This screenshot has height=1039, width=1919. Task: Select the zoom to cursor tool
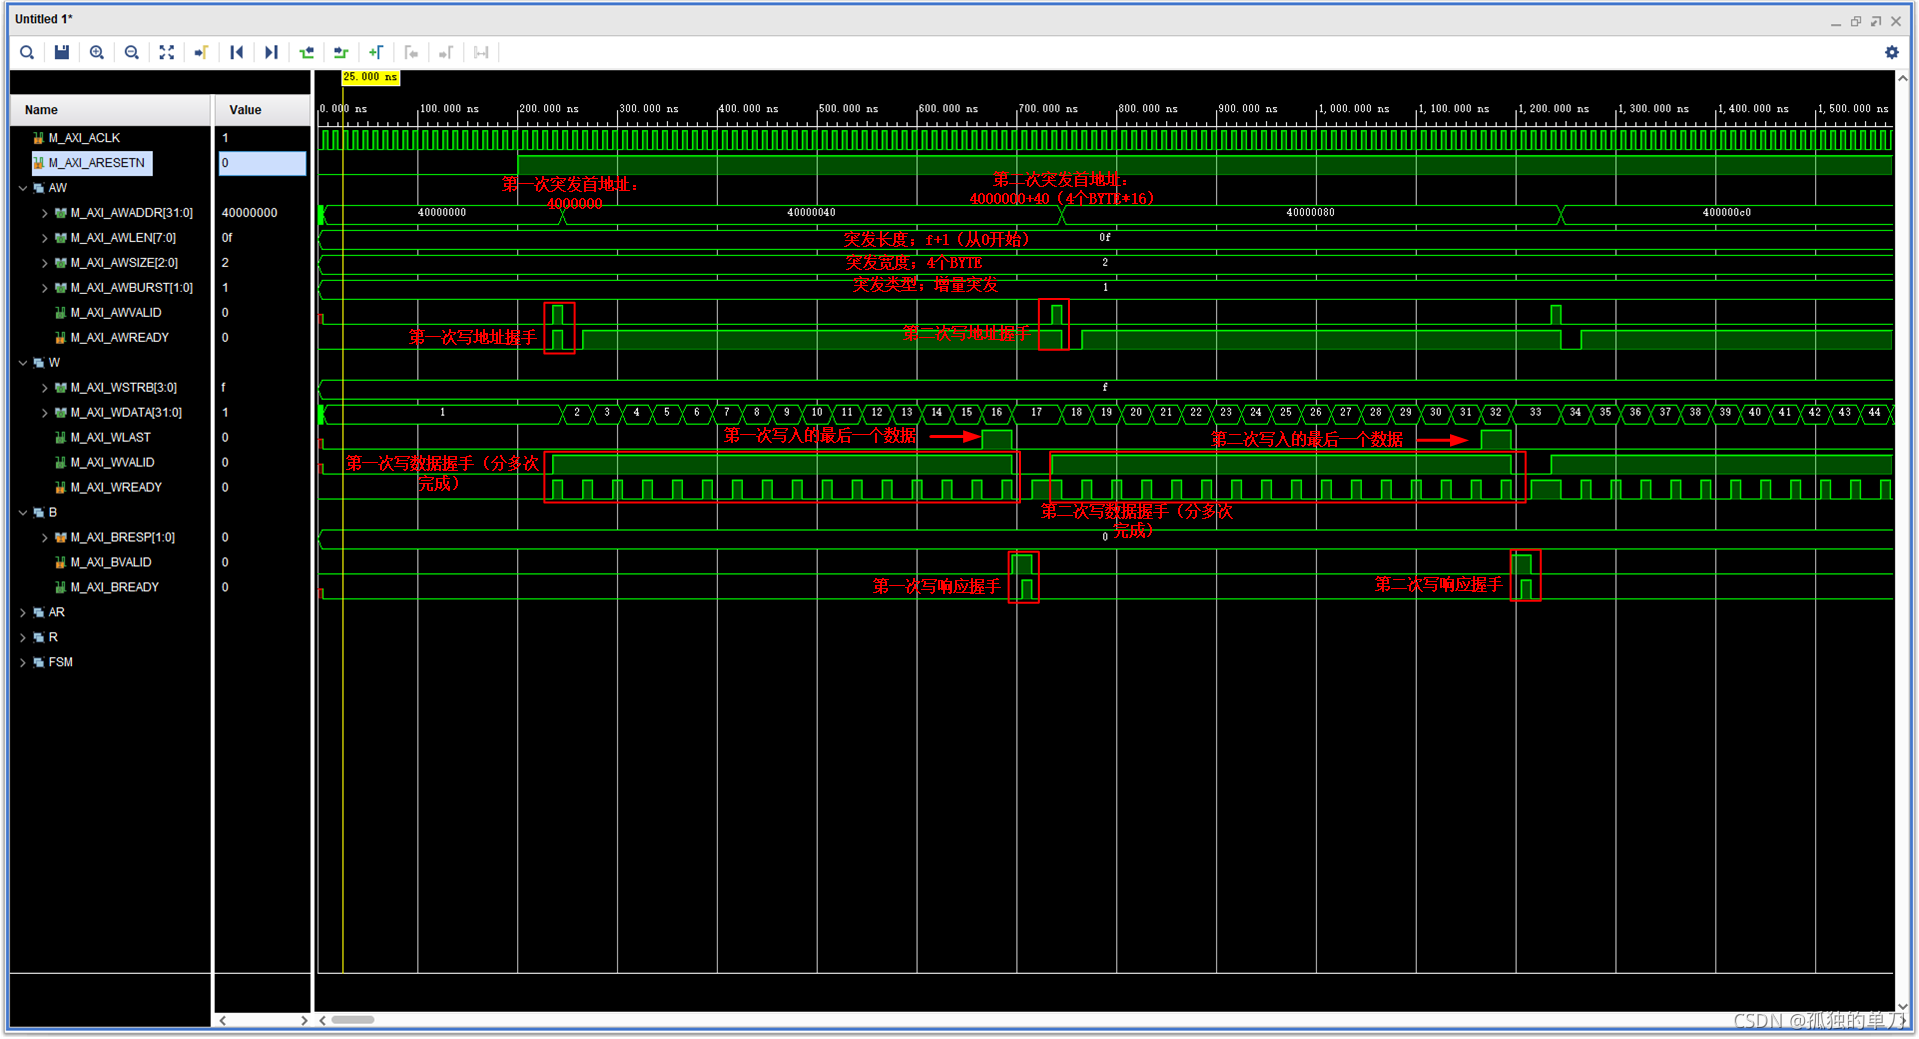pos(201,52)
